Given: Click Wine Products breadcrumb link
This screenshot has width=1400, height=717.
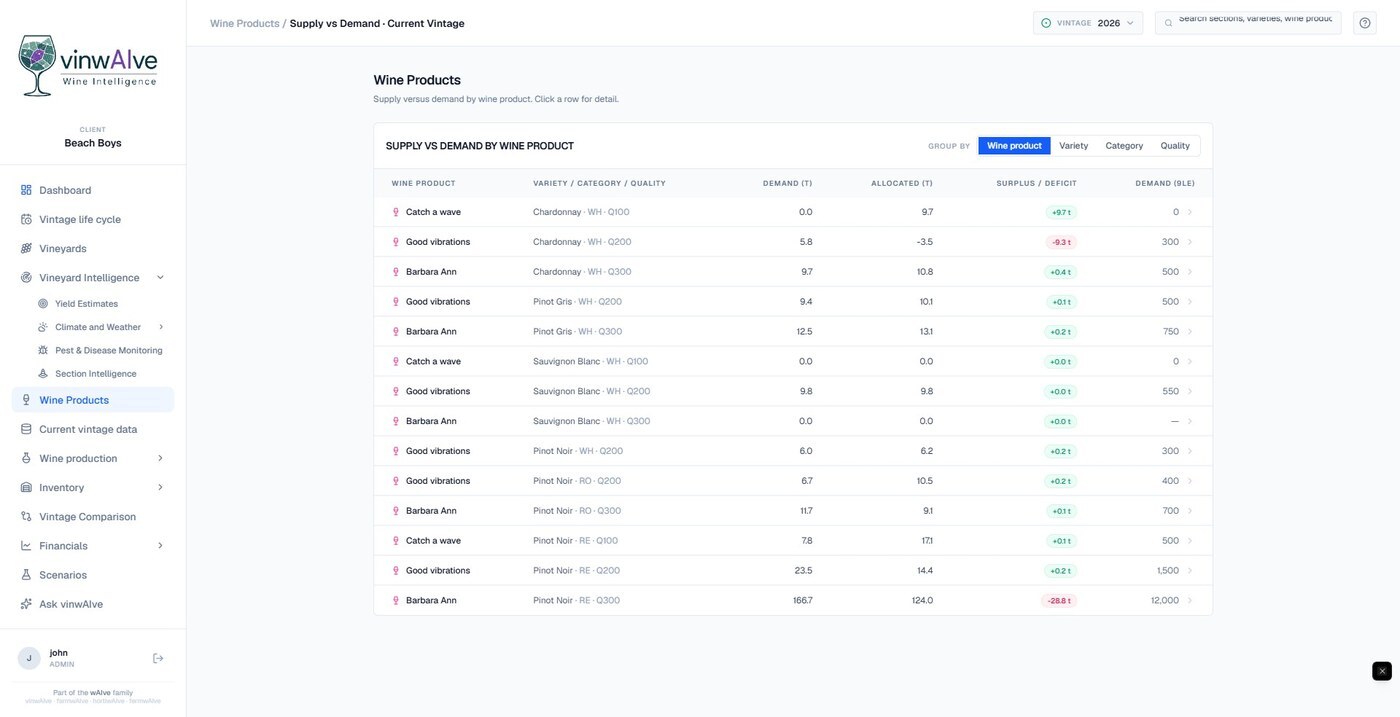Looking at the screenshot, I should click(244, 23).
